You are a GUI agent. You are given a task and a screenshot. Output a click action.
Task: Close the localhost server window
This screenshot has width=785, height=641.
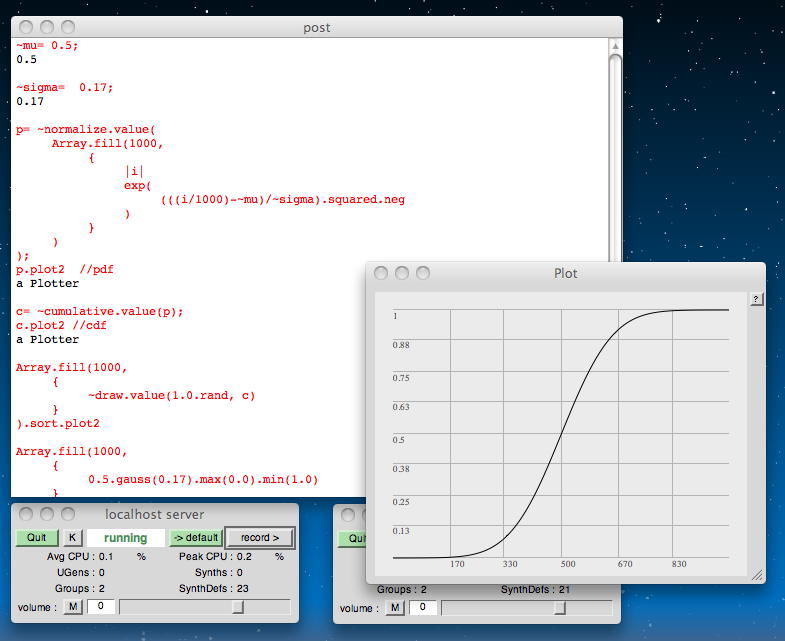tap(25, 514)
